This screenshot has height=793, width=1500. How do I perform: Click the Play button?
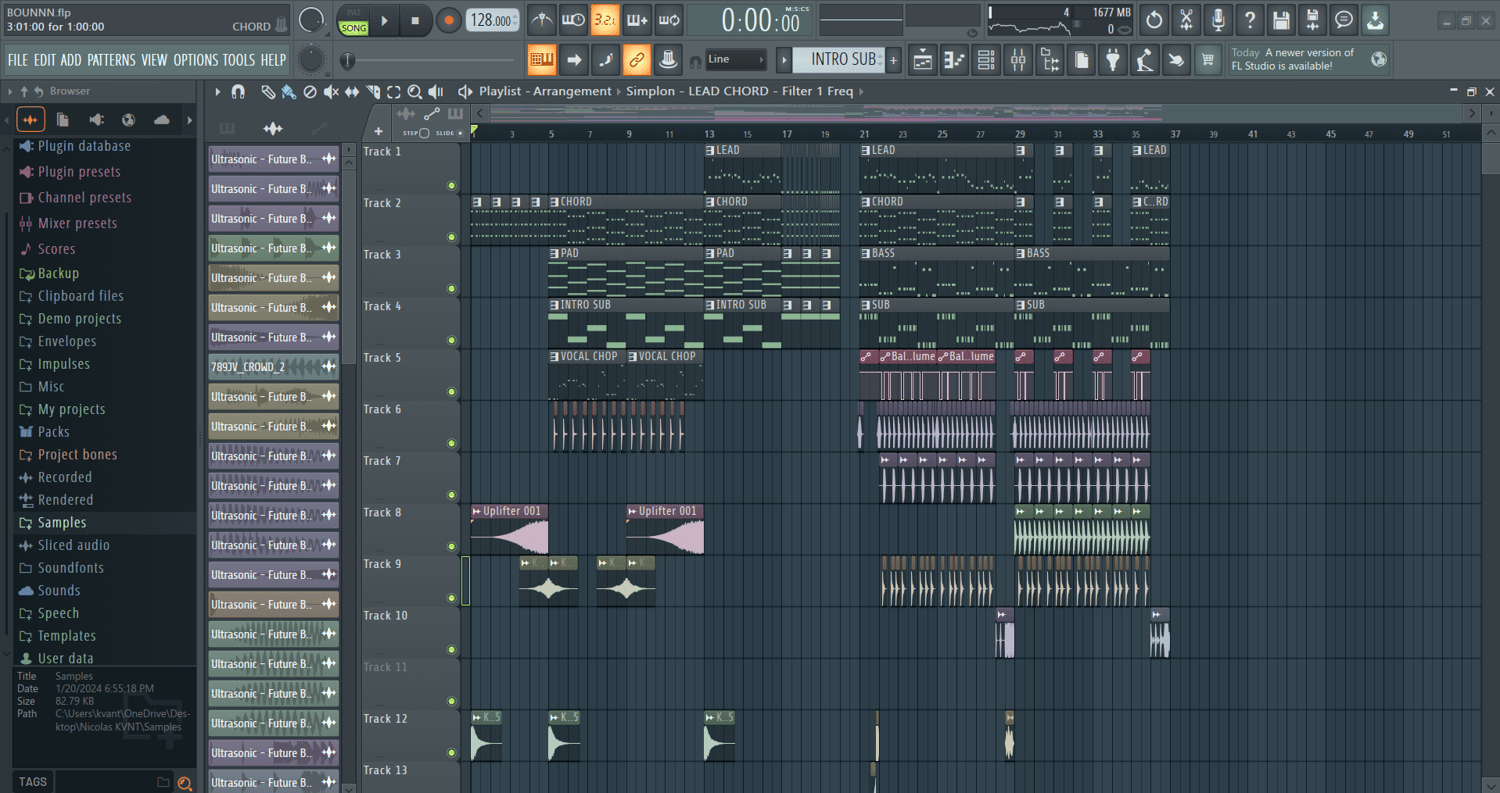385,20
